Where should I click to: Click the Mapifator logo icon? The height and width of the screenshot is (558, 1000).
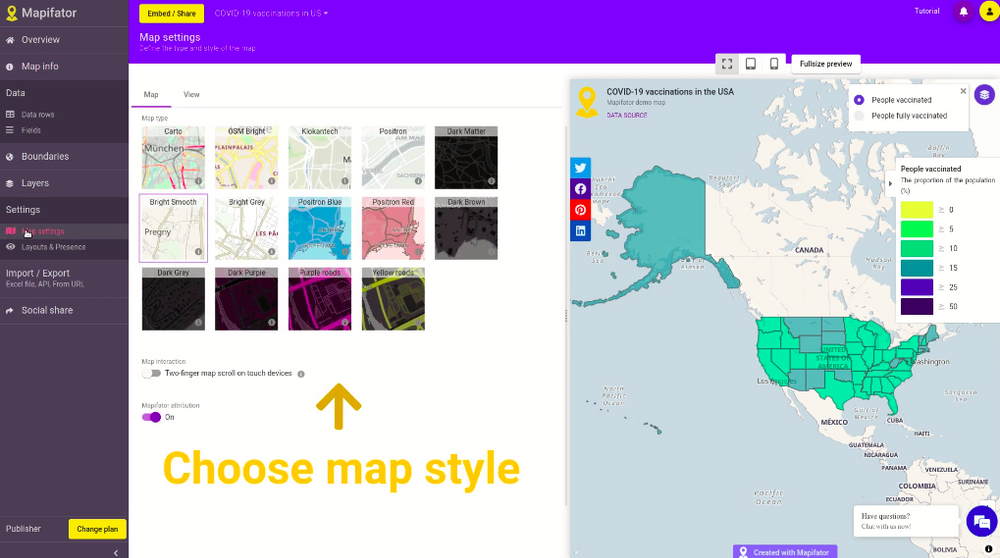click(11, 13)
